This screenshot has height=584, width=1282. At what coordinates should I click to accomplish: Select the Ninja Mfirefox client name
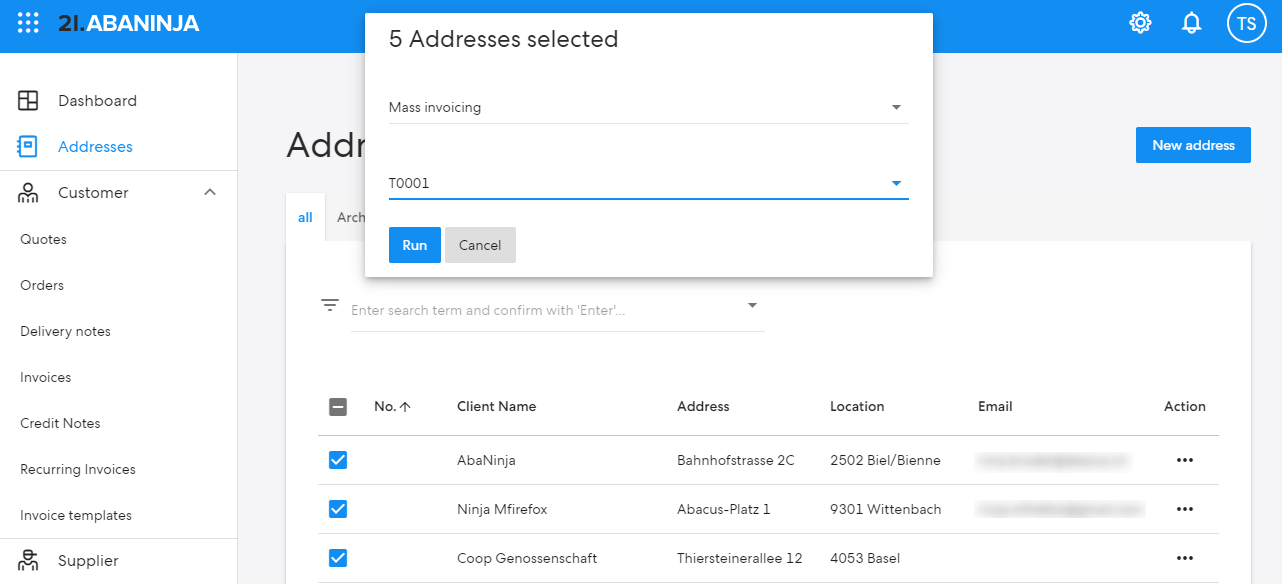tap(502, 510)
